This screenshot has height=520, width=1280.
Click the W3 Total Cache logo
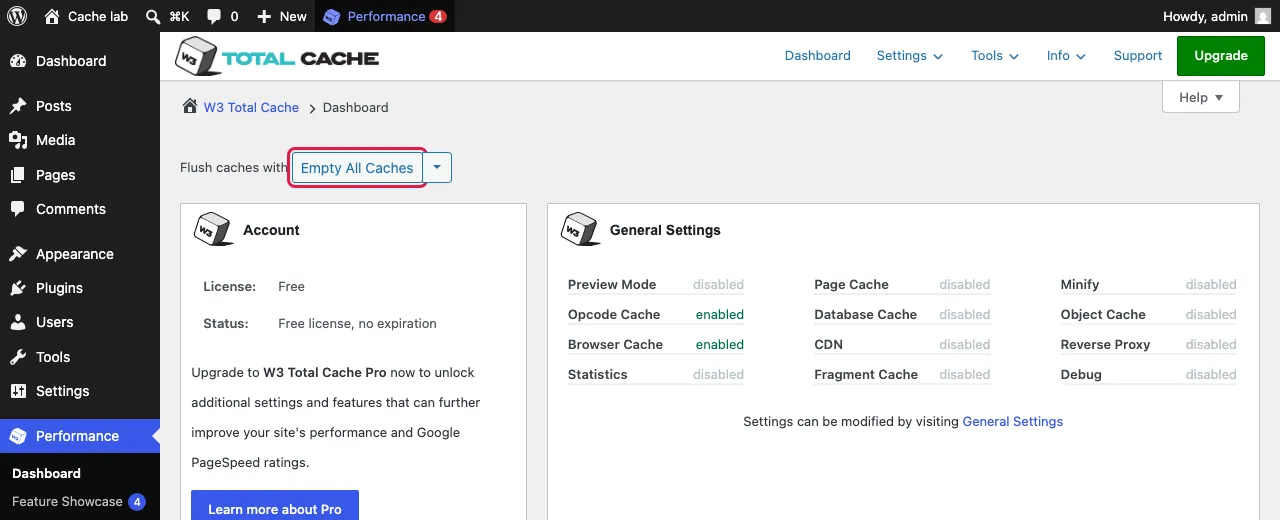coord(277,57)
